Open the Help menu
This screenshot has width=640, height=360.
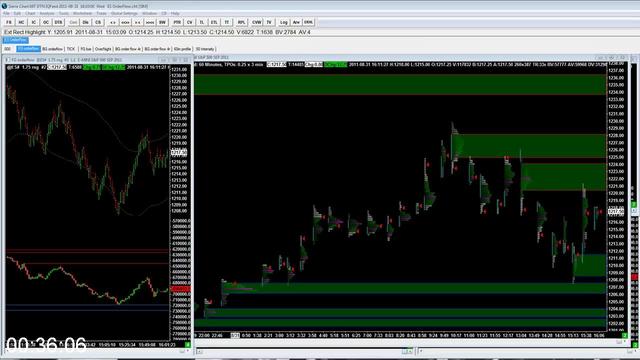point(175,13)
